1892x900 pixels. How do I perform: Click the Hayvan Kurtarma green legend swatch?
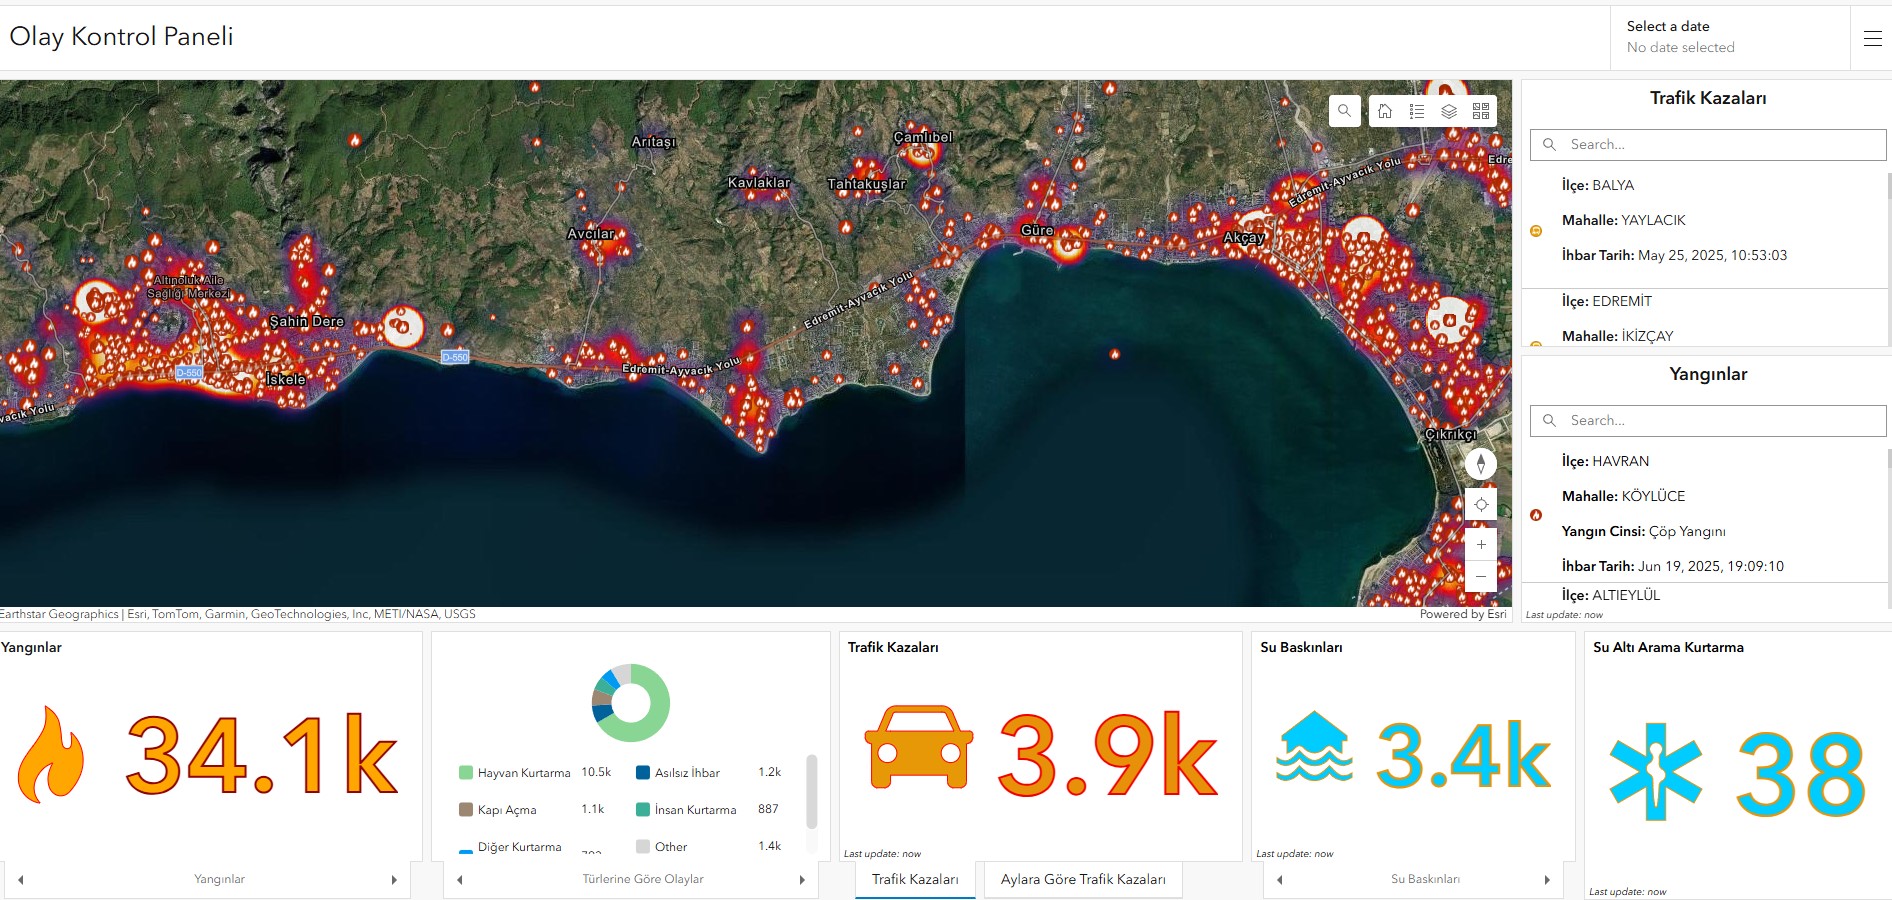pos(465,773)
